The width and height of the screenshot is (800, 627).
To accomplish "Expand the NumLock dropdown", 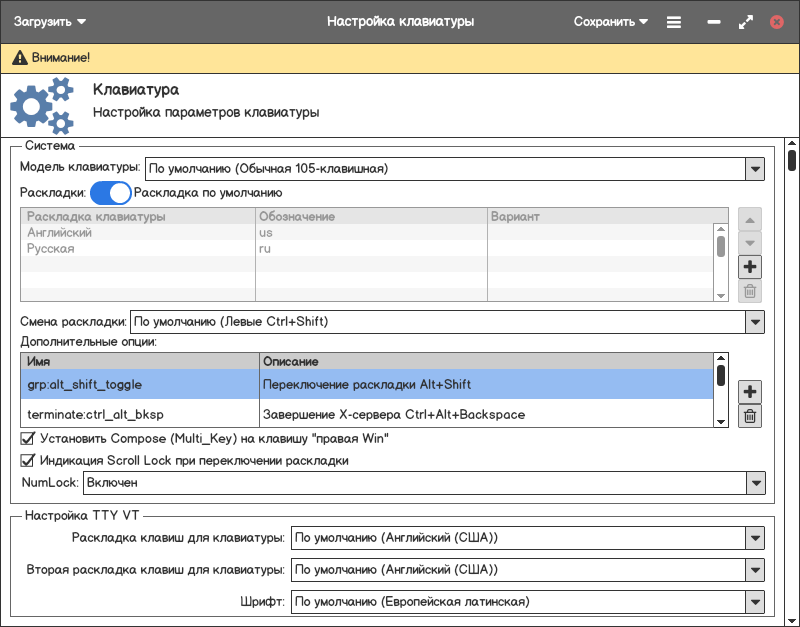I will tap(754, 483).
